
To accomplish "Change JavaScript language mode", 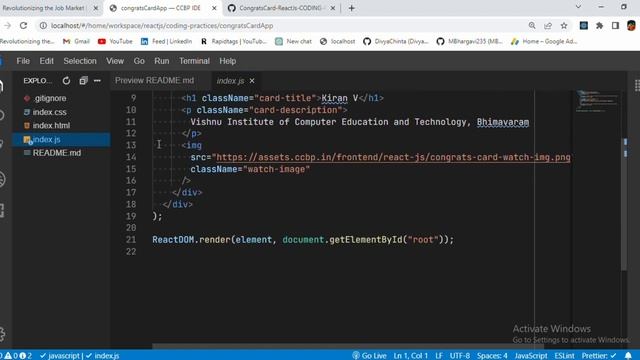I will click(531, 356).
